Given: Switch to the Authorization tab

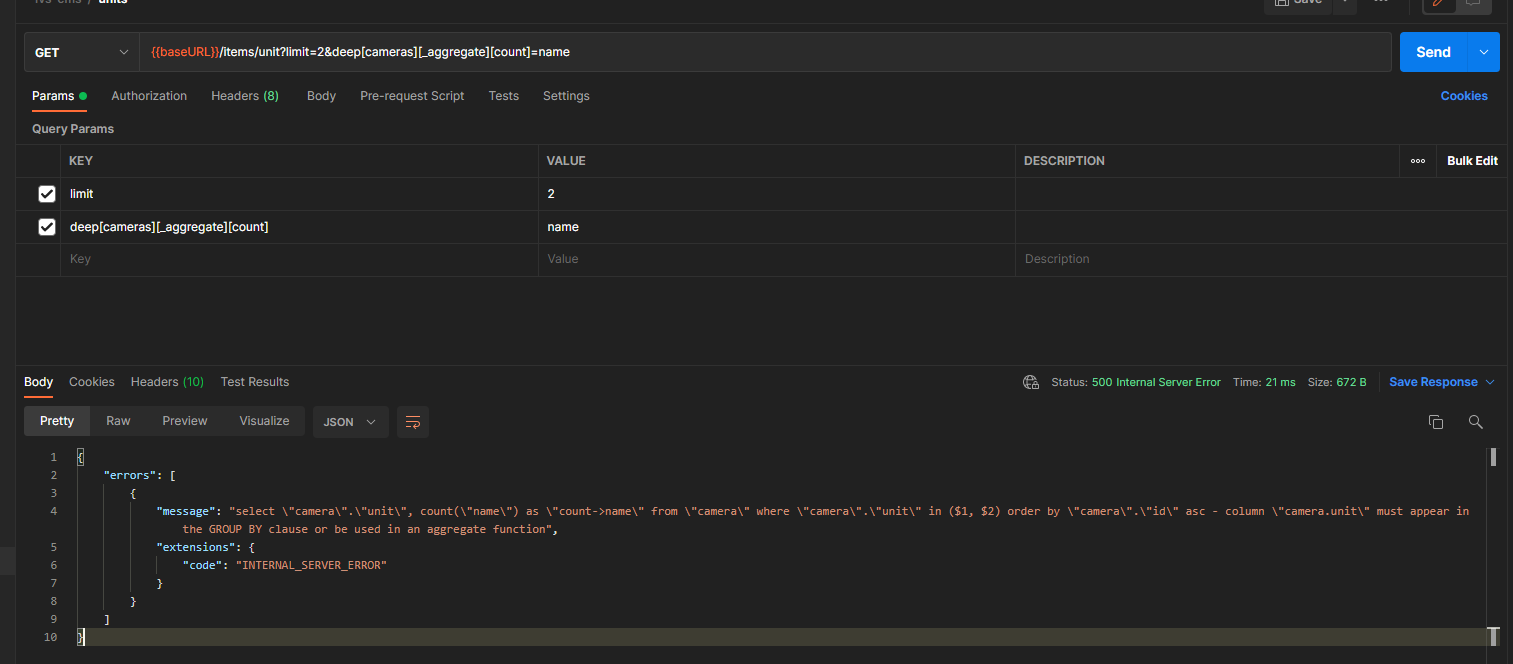Looking at the screenshot, I should (149, 96).
